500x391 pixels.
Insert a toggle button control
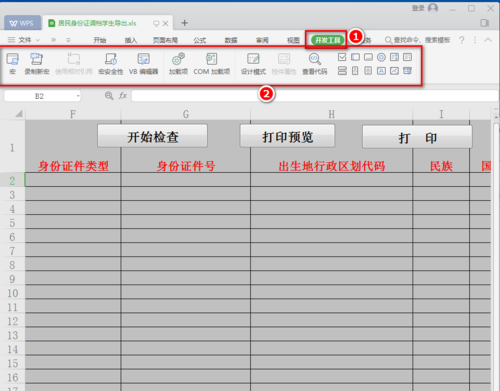342,71
